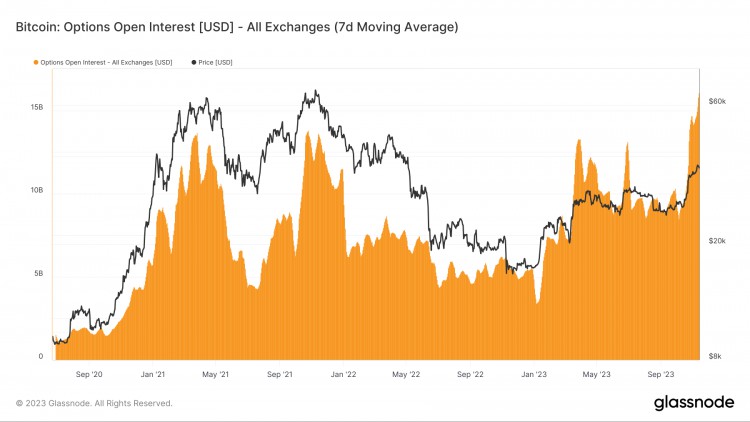Select the Jan '21 x-axis label
This screenshot has height=422, width=750.
pyautogui.click(x=153, y=374)
